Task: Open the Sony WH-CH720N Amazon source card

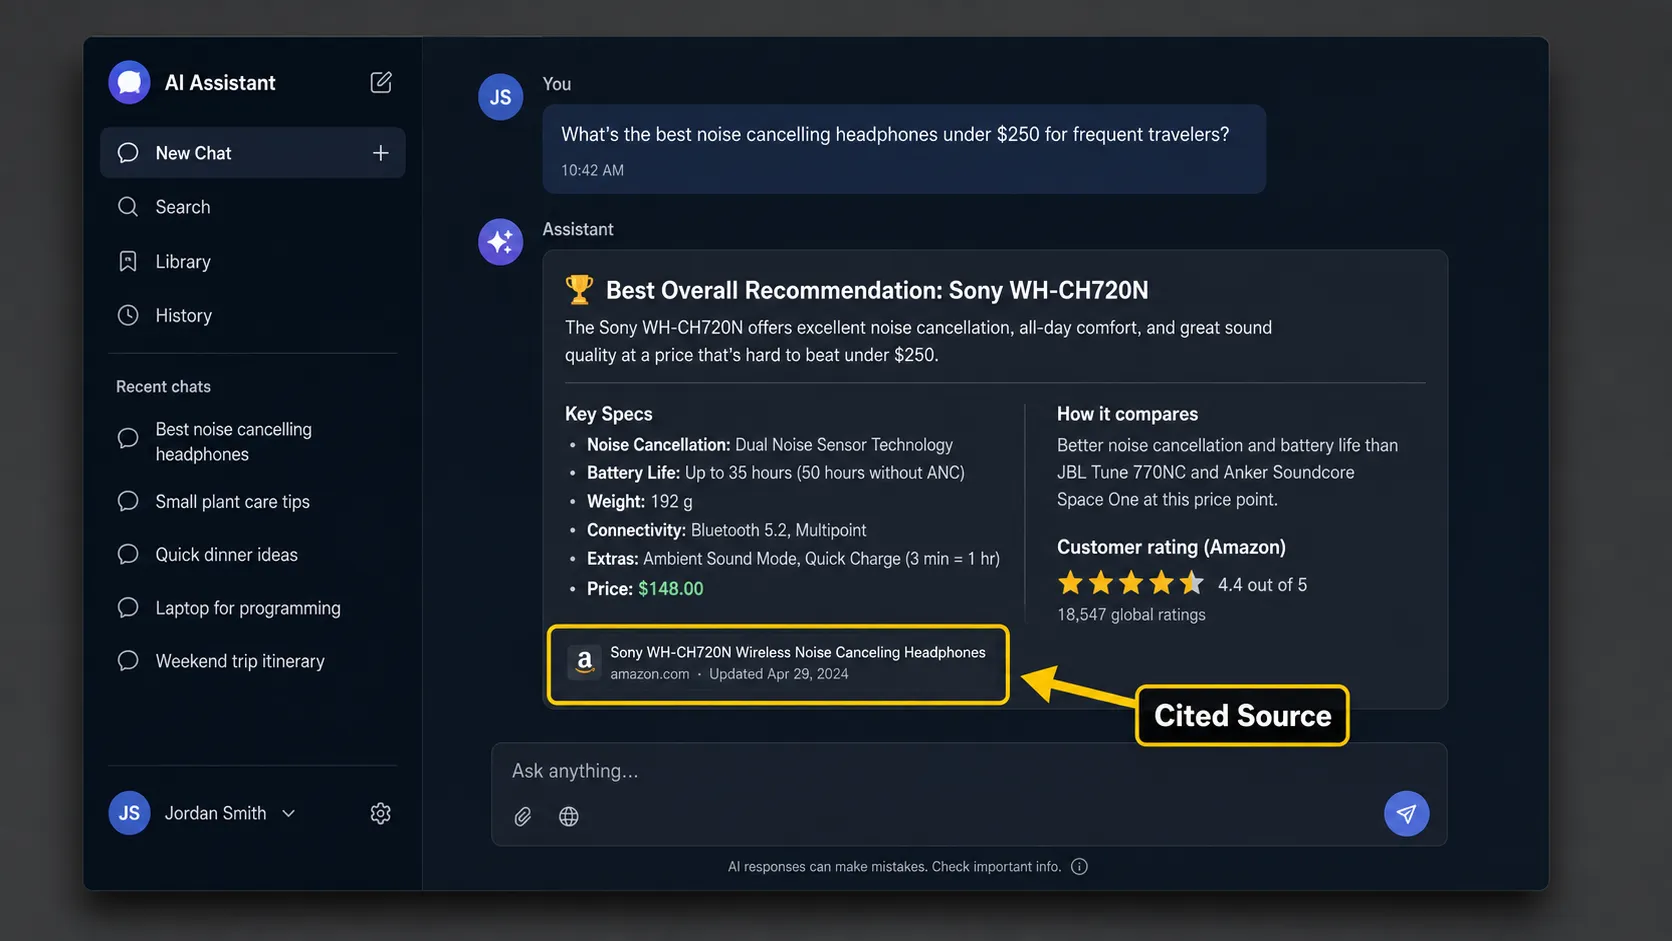Action: 778,664
